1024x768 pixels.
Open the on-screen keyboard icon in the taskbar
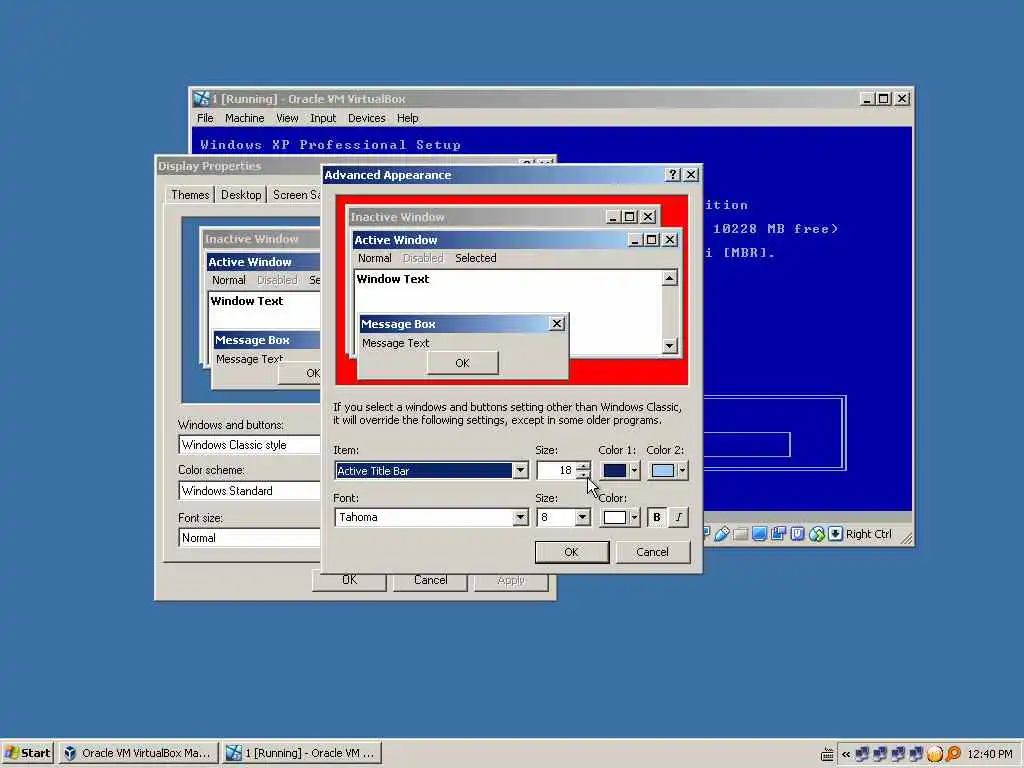tap(827, 754)
